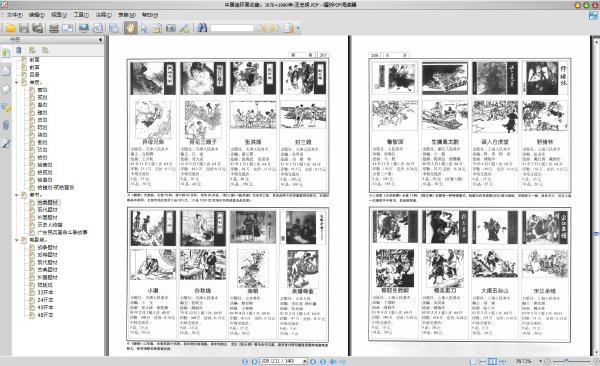The width and height of the screenshot is (600, 366).
Task: Click the zoom out minus button
Action: pos(547,361)
